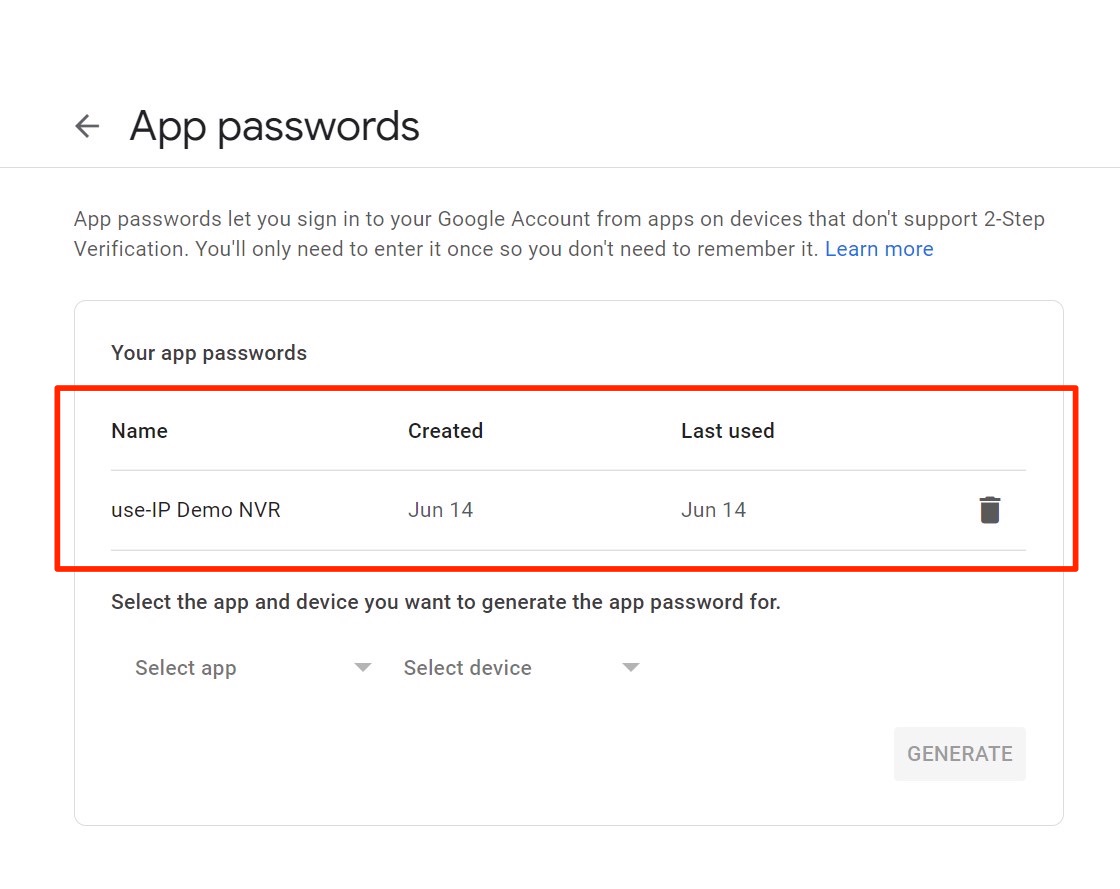This screenshot has height=889, width=1120.
Task: Open the Select device dropdown
Action: [468, 668]
